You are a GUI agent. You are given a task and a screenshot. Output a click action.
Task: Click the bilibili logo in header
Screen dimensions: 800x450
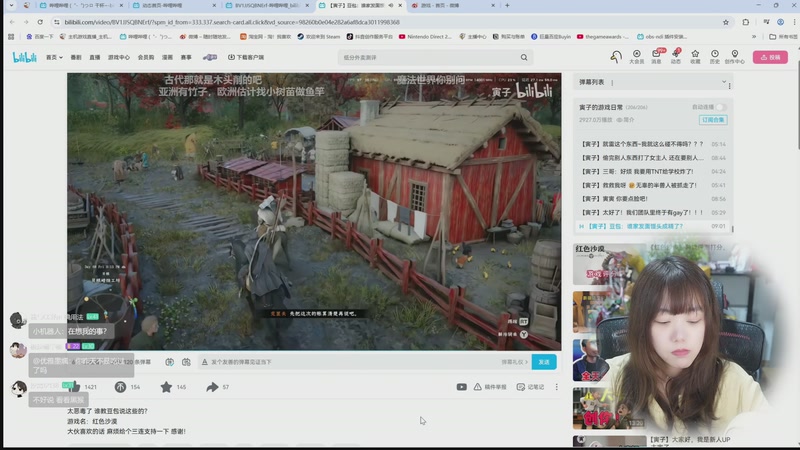pos(24,57)
